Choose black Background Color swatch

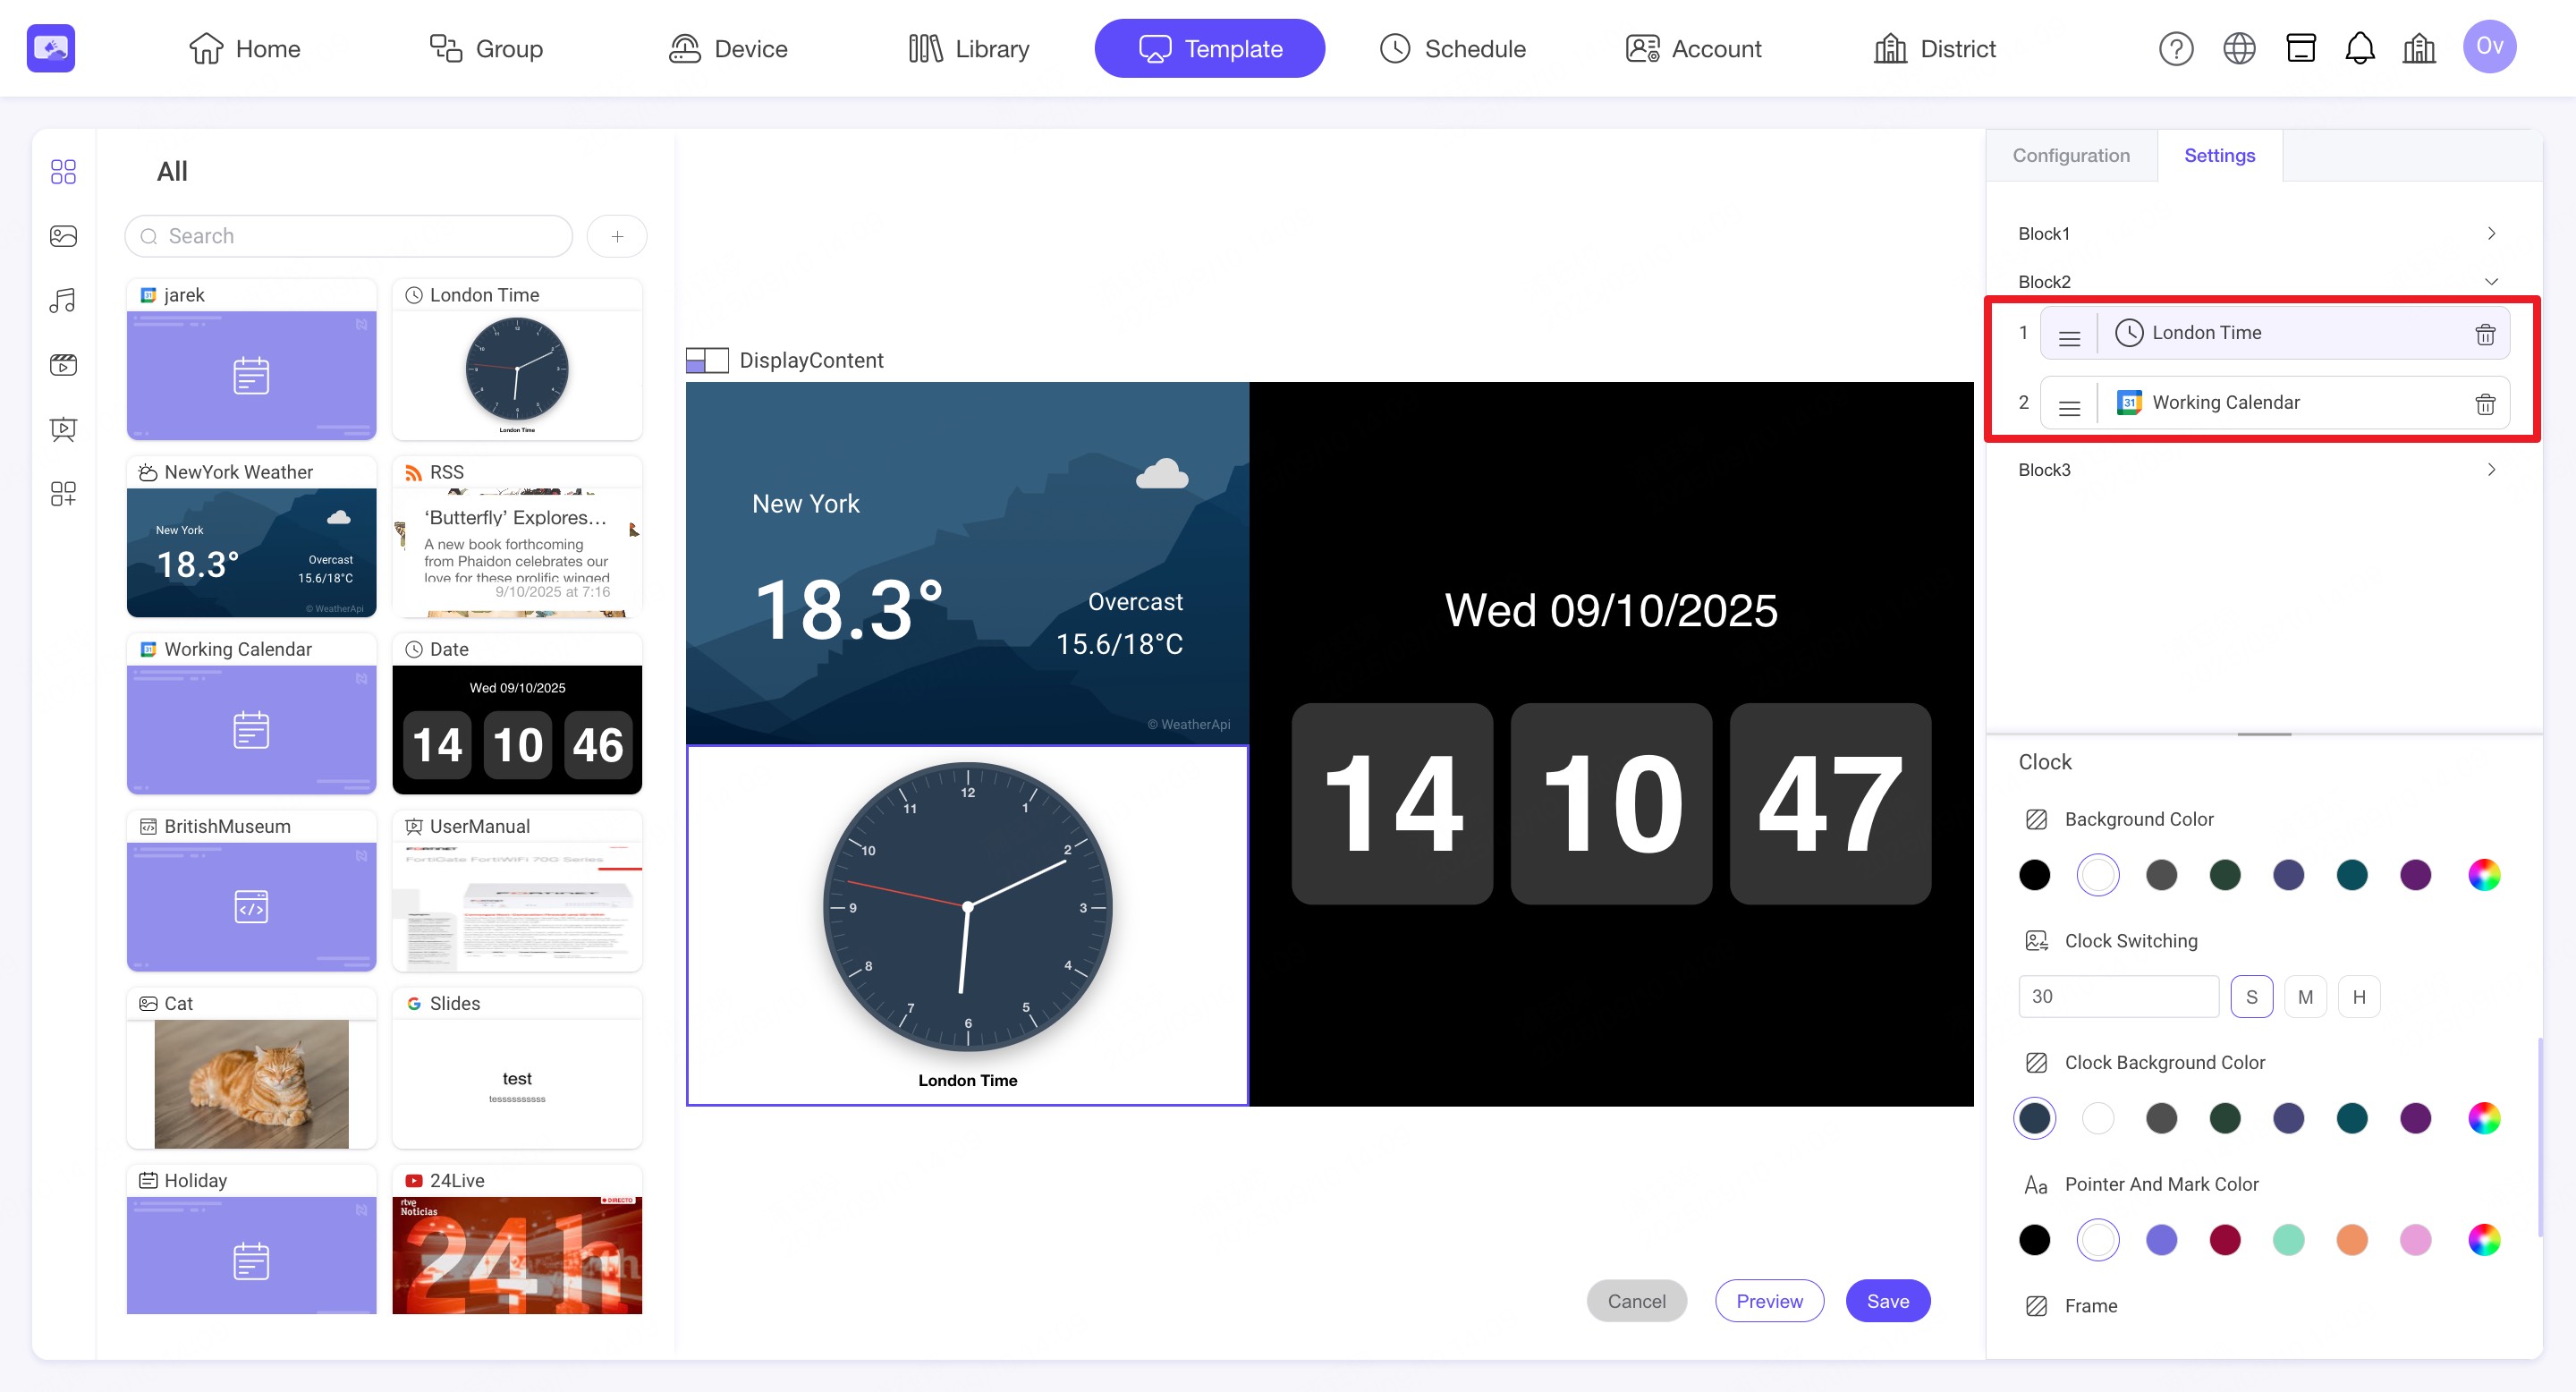point(2034,875)
